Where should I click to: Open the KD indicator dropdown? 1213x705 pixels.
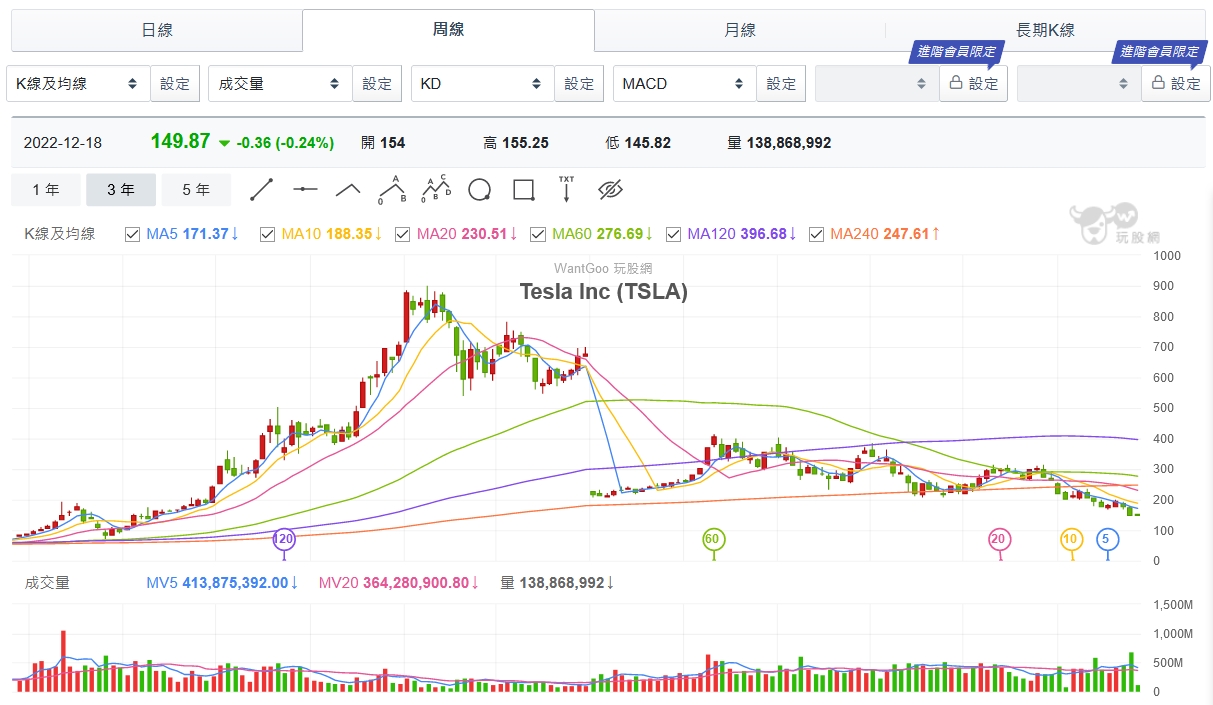click(482, 84)
